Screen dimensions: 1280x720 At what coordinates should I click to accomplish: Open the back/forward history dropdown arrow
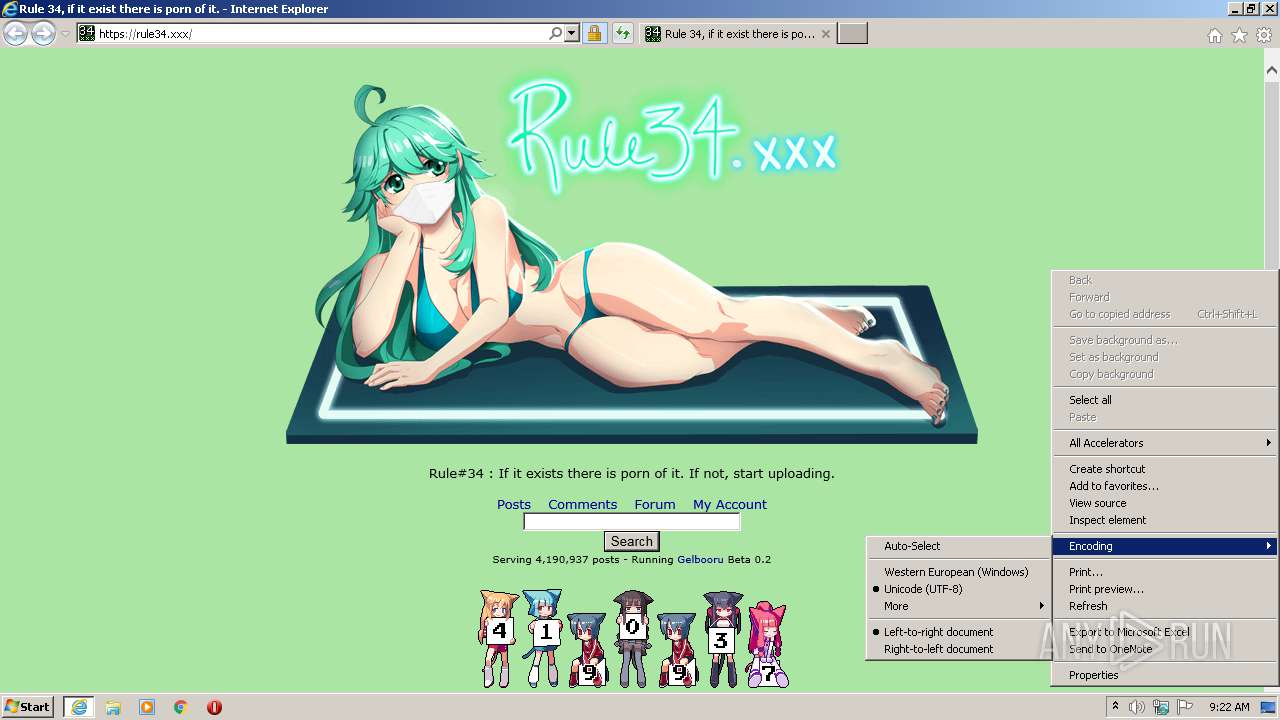coord(65,34)
